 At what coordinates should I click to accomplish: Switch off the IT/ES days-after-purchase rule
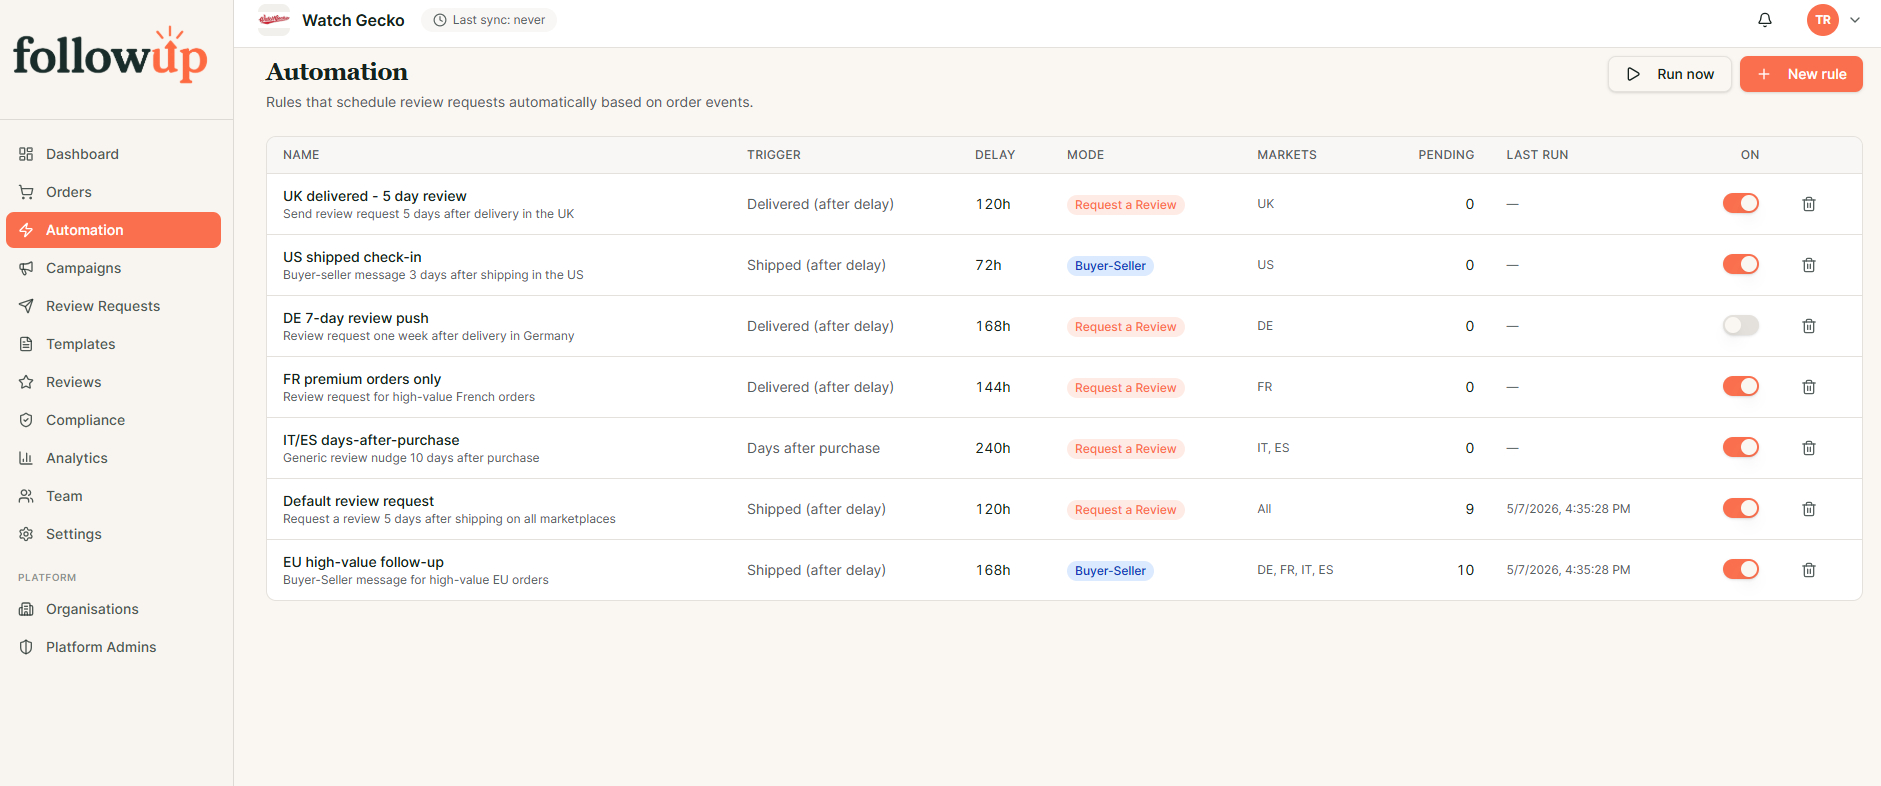point(1740,447)
